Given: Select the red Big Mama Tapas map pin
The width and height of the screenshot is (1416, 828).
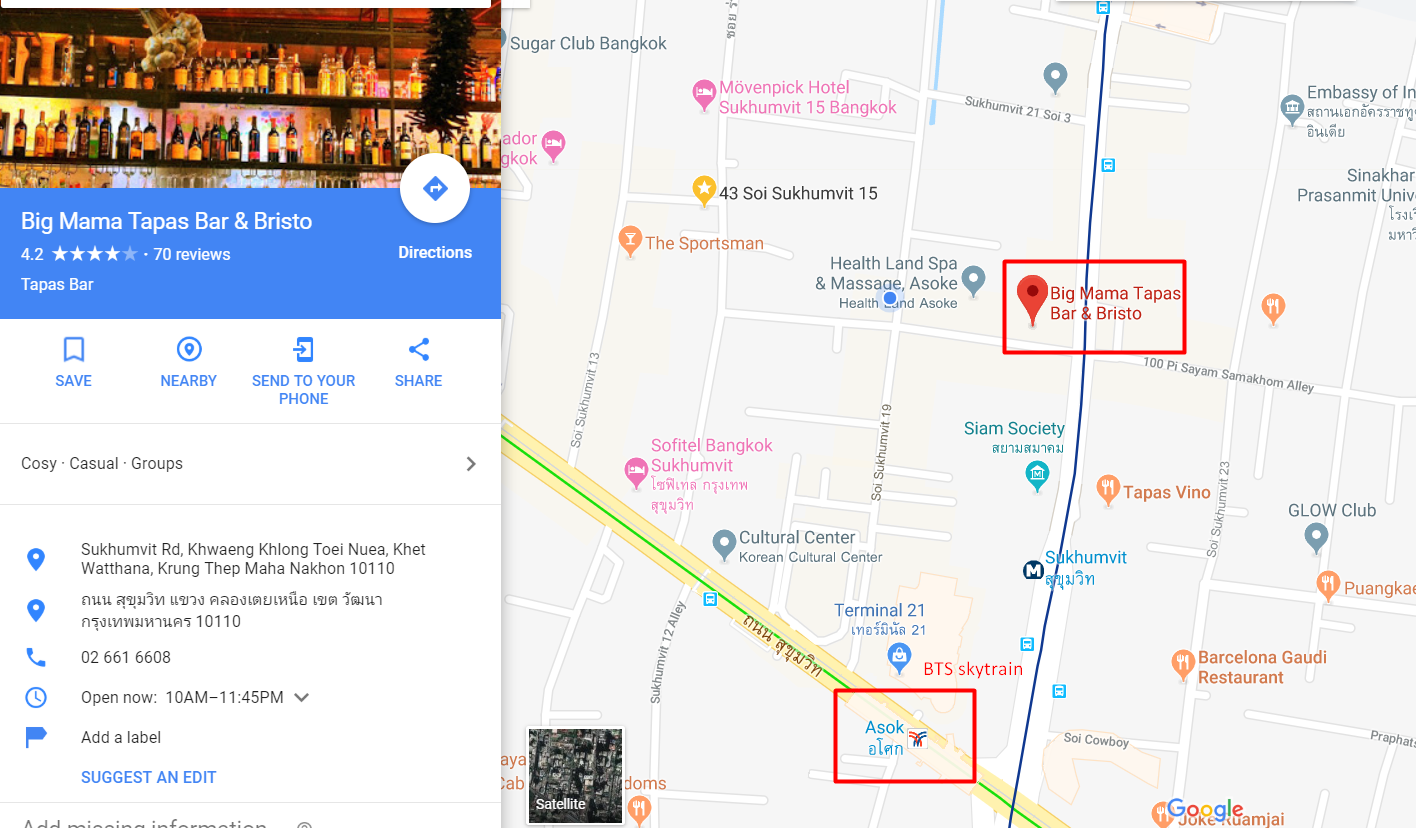Looking at the screenshot, I should click(x=1032, y=300).
